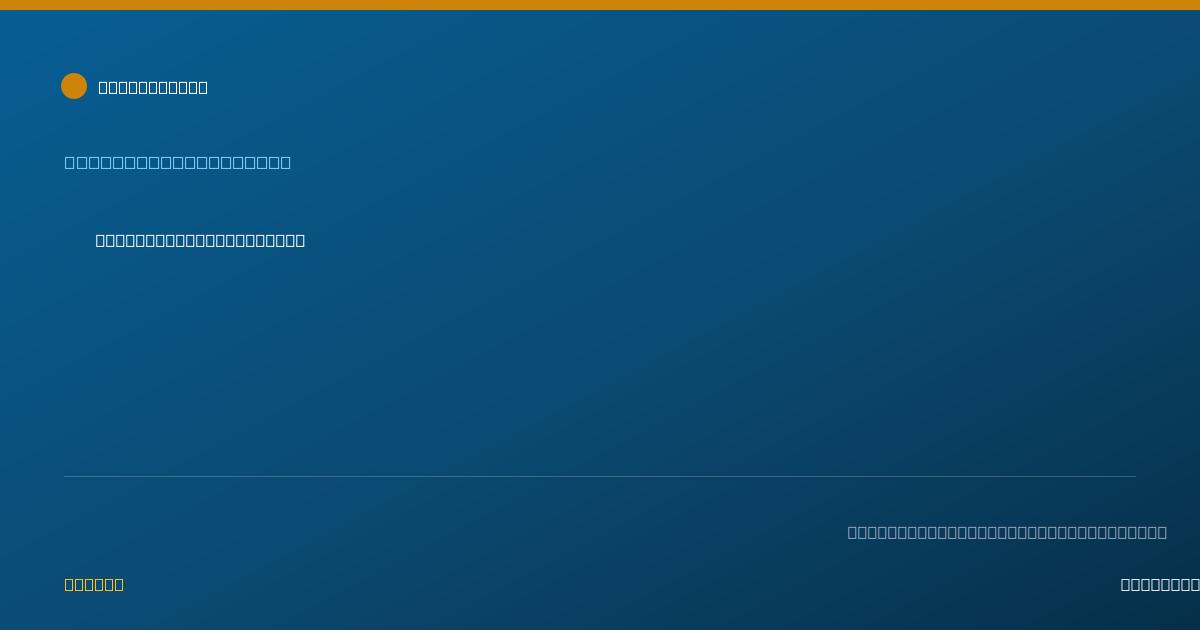Click the white text in bottom-right footer
This screenshot has width=1200, height=630.
coord(1160,584)
